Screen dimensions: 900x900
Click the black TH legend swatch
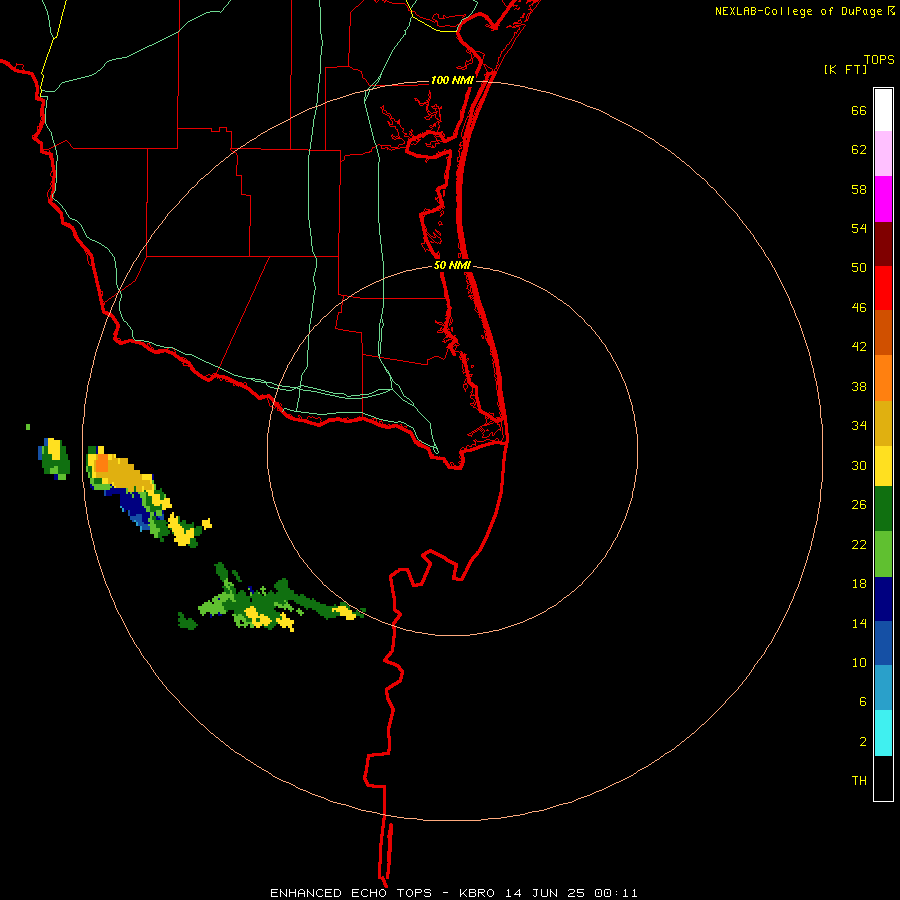click(883, 778)
